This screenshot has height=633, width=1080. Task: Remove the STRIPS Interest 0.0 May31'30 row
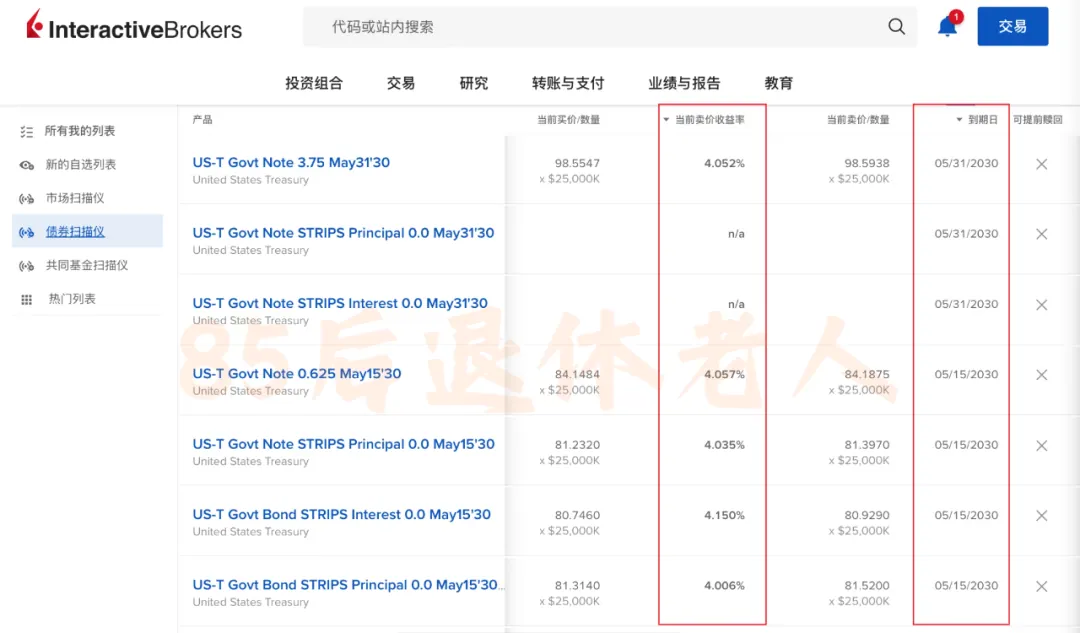coord(1041,304)
